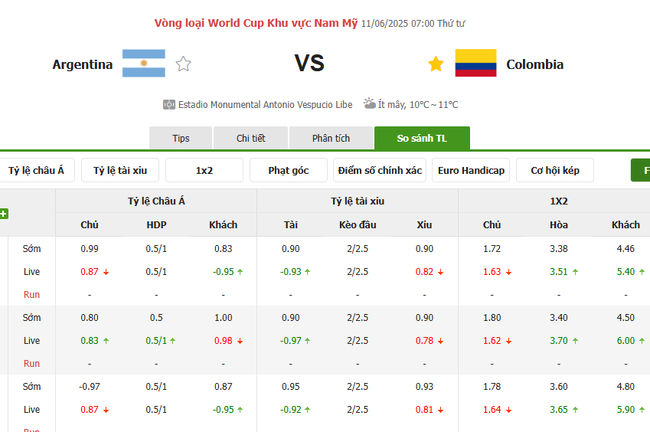Click the Argentina flag icon

(143, 64)
